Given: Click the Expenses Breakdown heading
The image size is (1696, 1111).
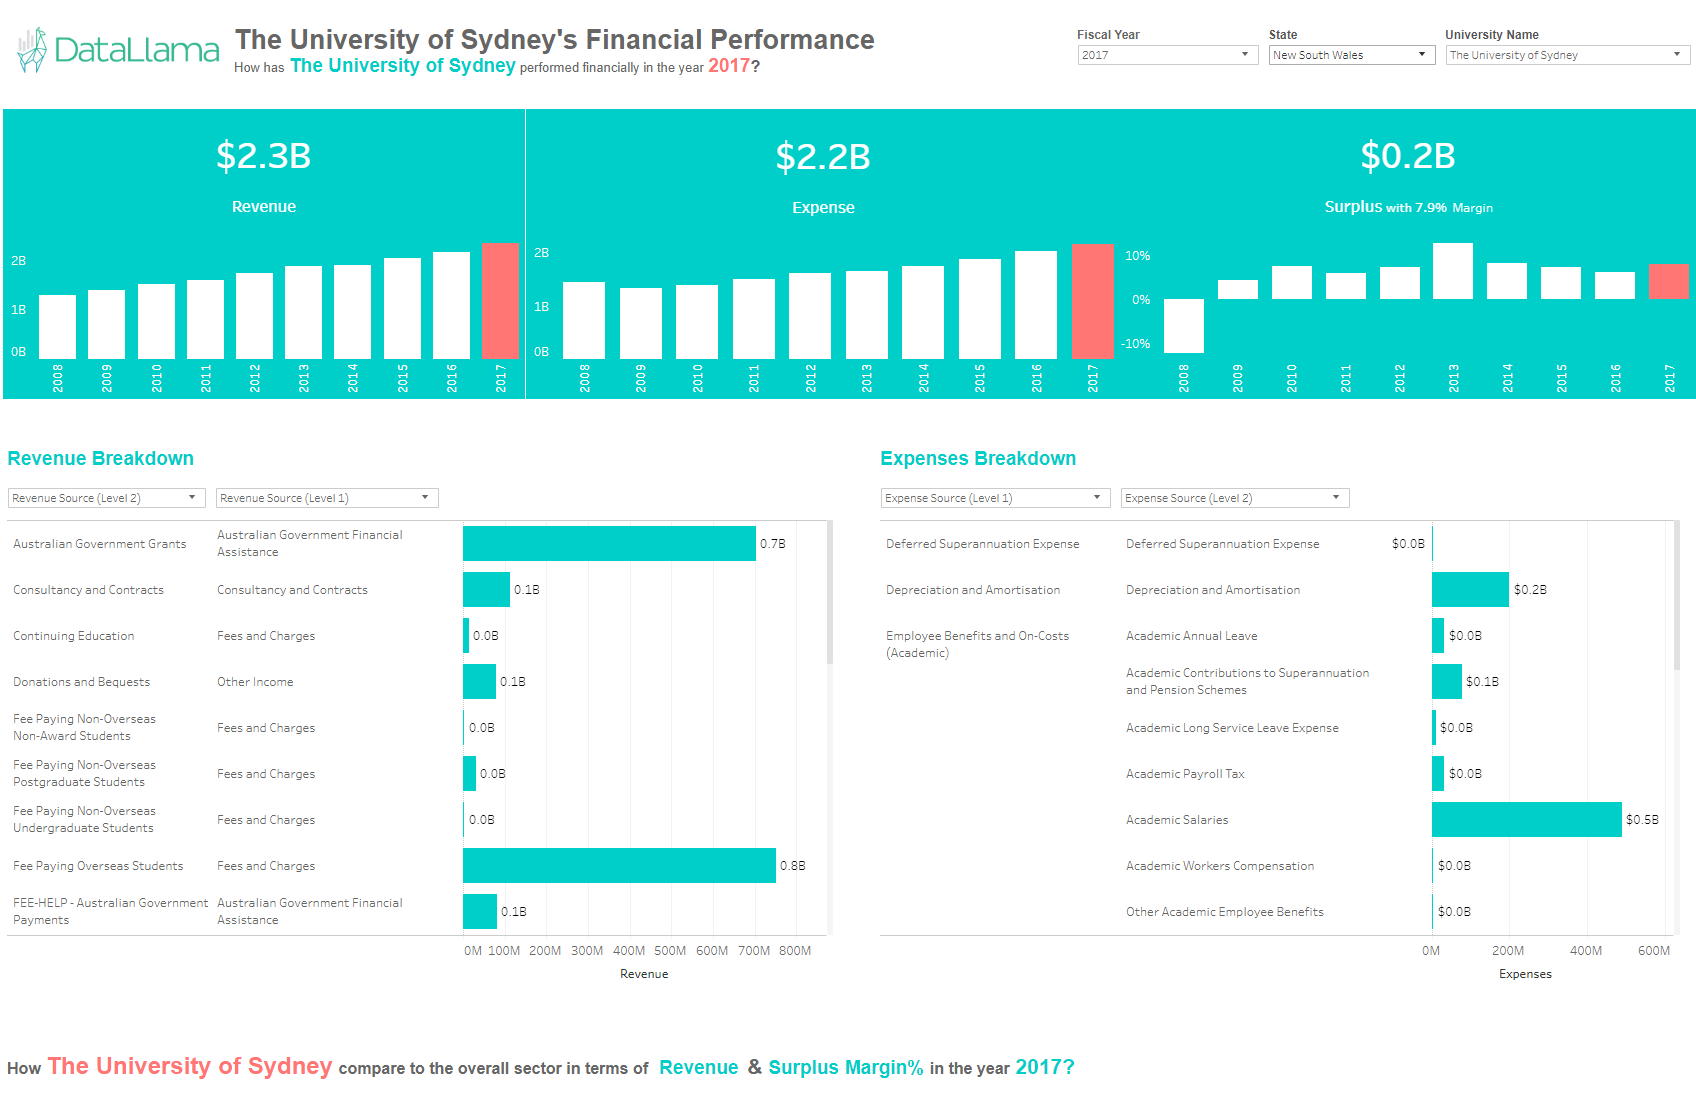Looking at the screenshot, I should pos(978,459).
